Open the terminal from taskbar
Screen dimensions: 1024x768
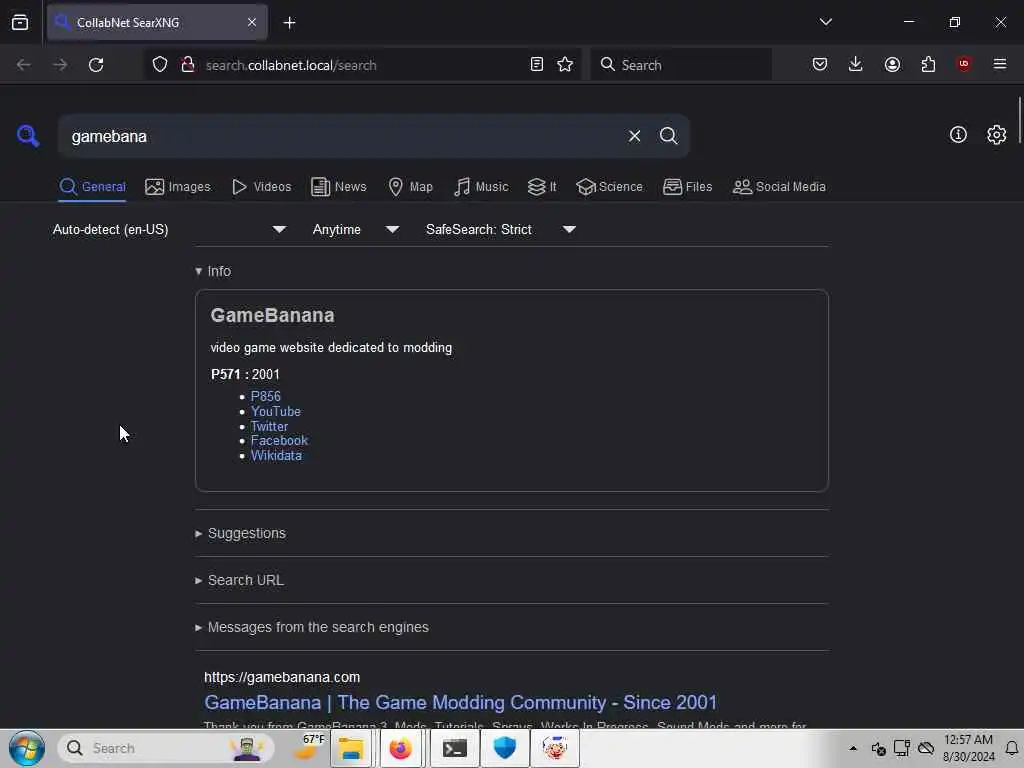[455, 748]
